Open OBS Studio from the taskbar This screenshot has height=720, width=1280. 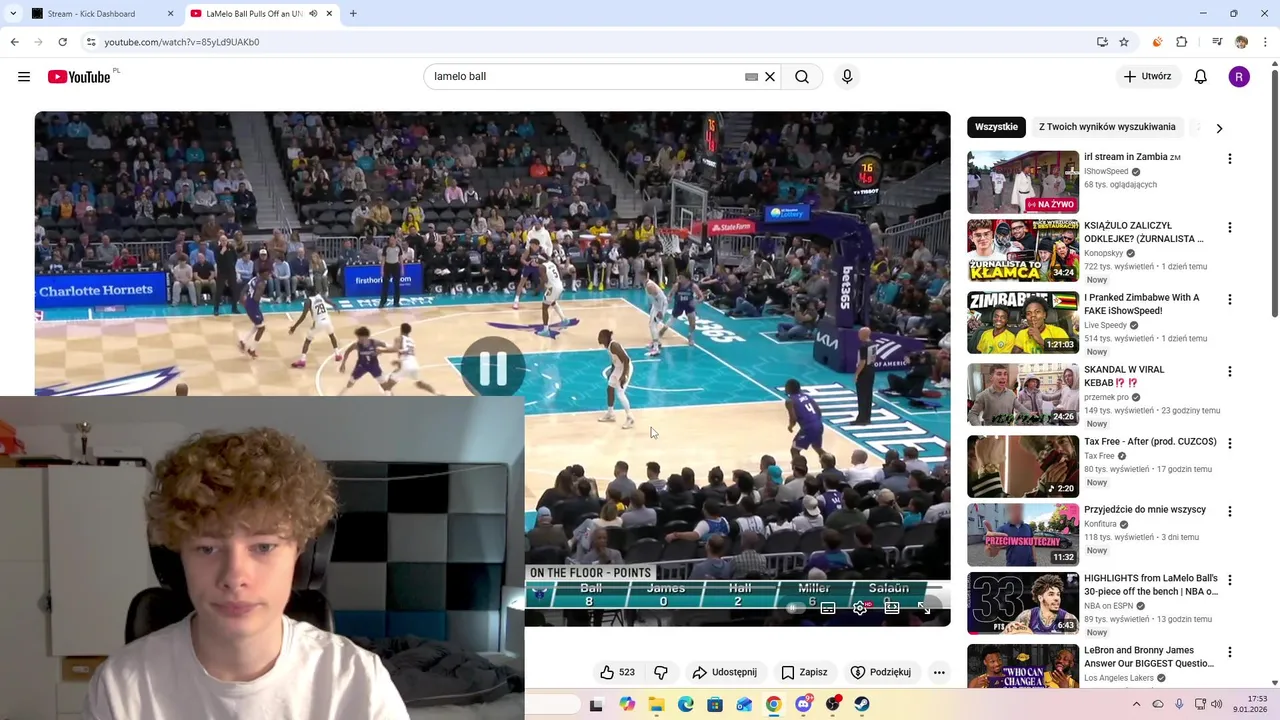click(833, 704)
